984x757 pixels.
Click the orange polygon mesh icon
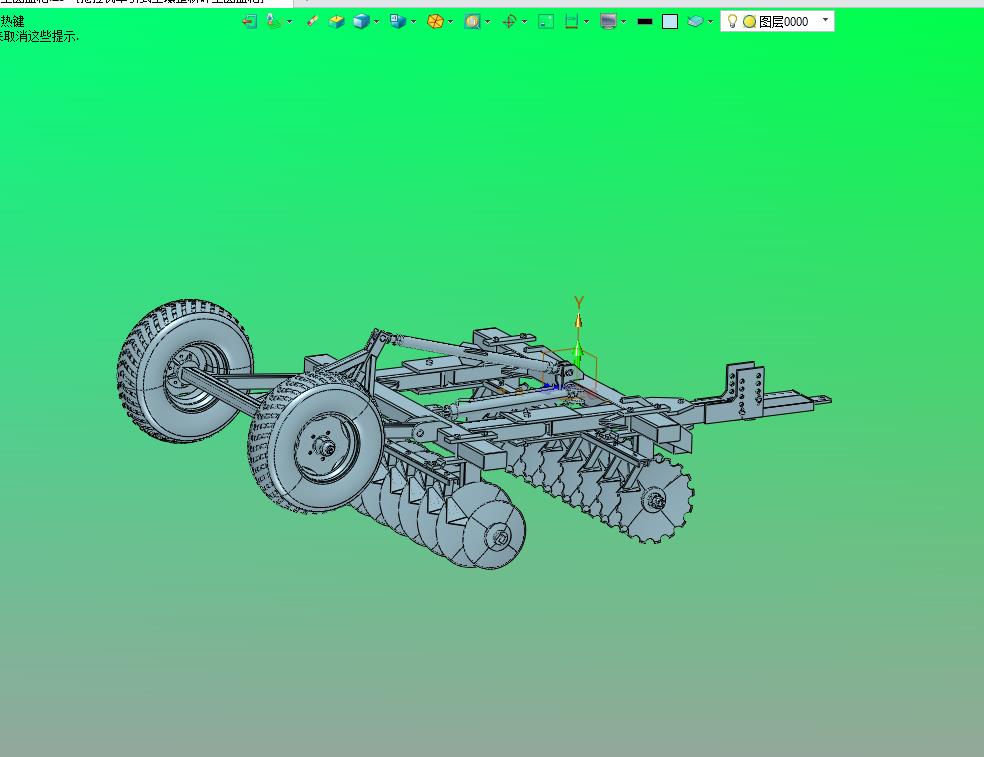[x=435, y=22]
